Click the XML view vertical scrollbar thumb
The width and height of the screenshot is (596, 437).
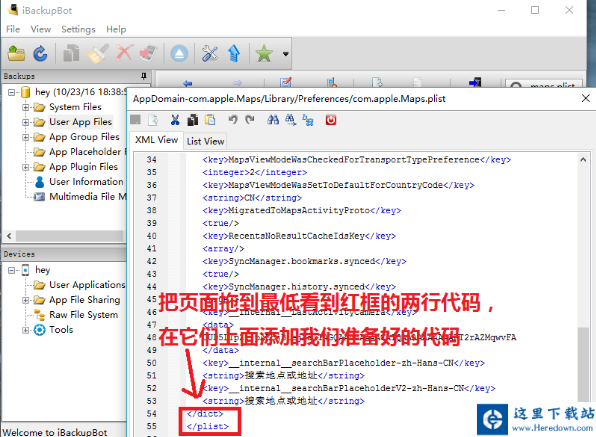(583, 363)
